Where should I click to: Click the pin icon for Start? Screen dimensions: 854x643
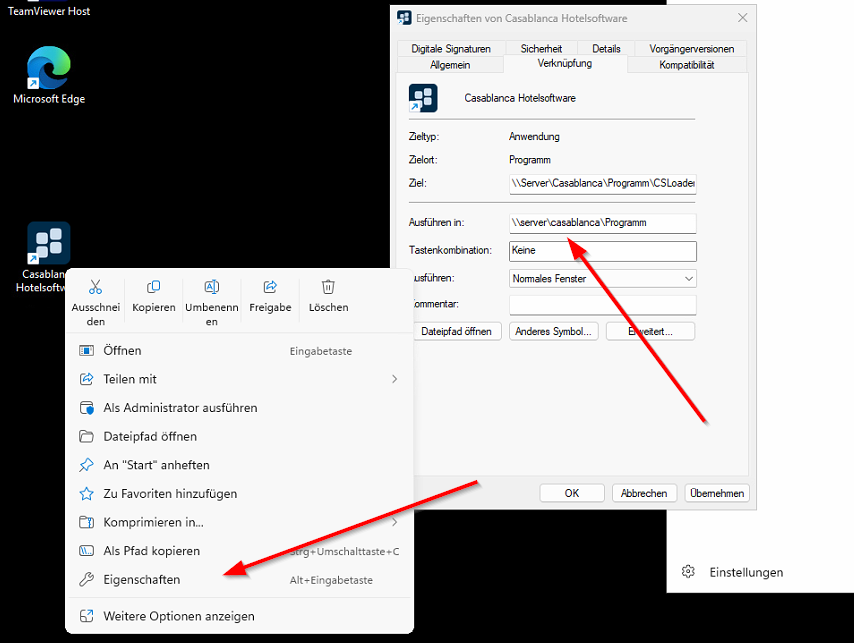click(x=87, y=465)
